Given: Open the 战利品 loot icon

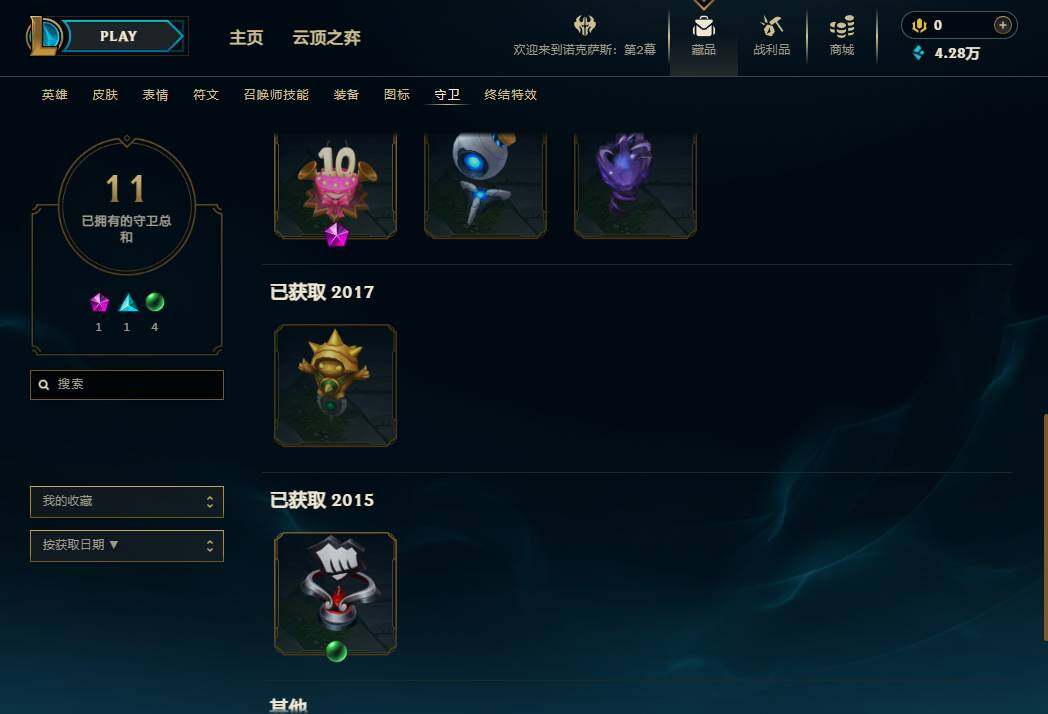Looking at the screenshot, I should tap(771, 27).
